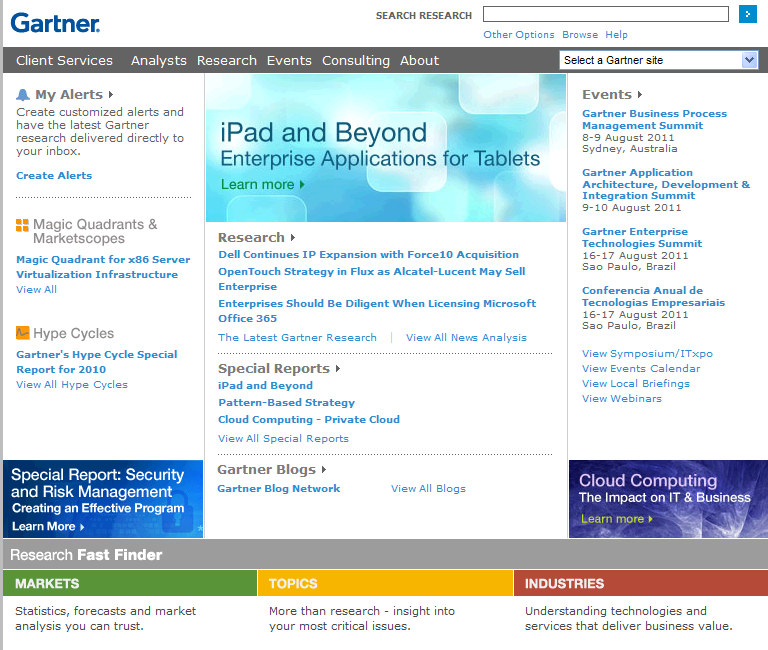Click the Magic Quadrants orange grid icon
This screenshot has width=768, height=650.
coord(22,225)
